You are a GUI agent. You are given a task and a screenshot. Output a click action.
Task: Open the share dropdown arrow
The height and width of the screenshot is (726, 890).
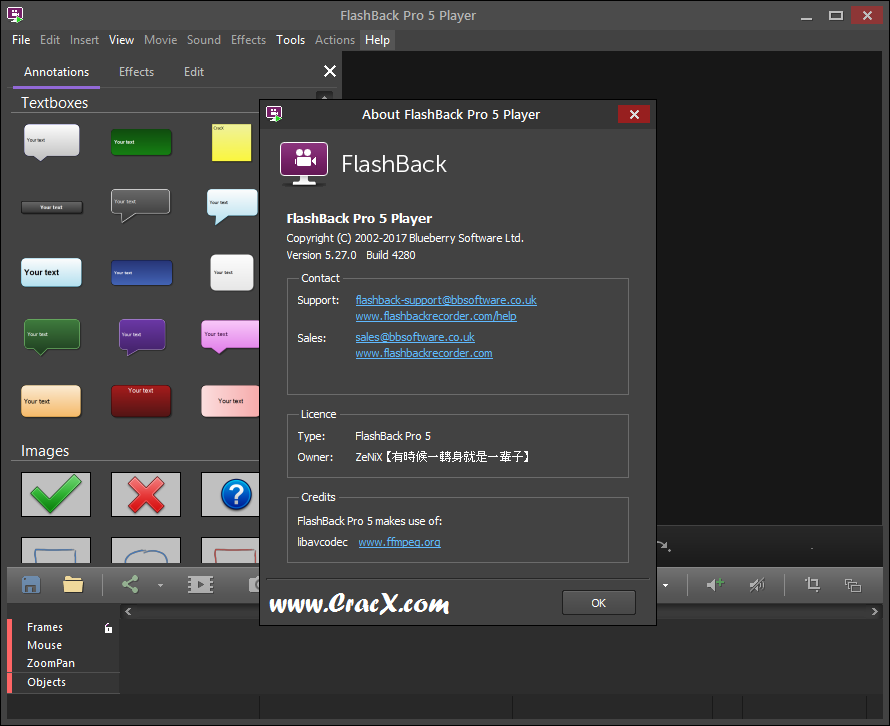[160, 586]
